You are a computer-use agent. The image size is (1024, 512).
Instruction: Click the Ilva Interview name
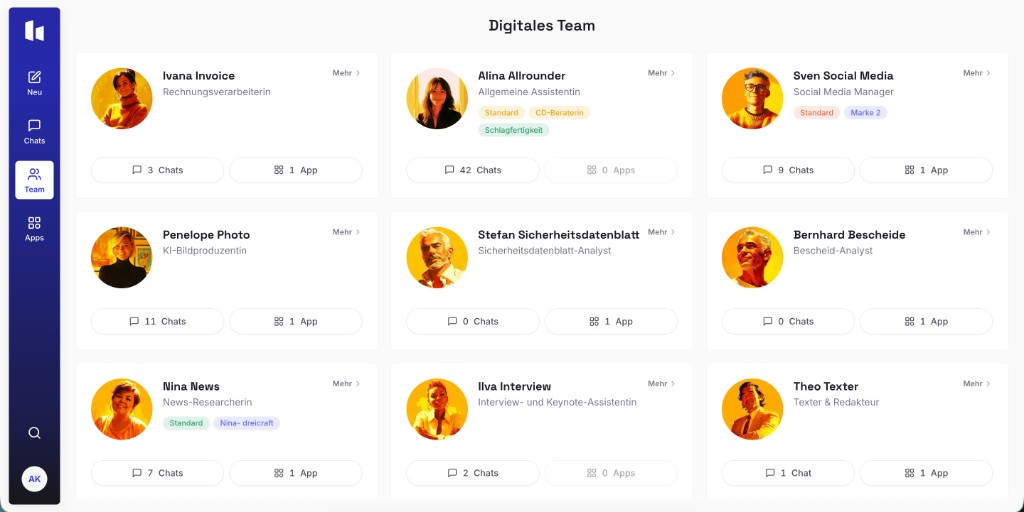coord(515,386)
